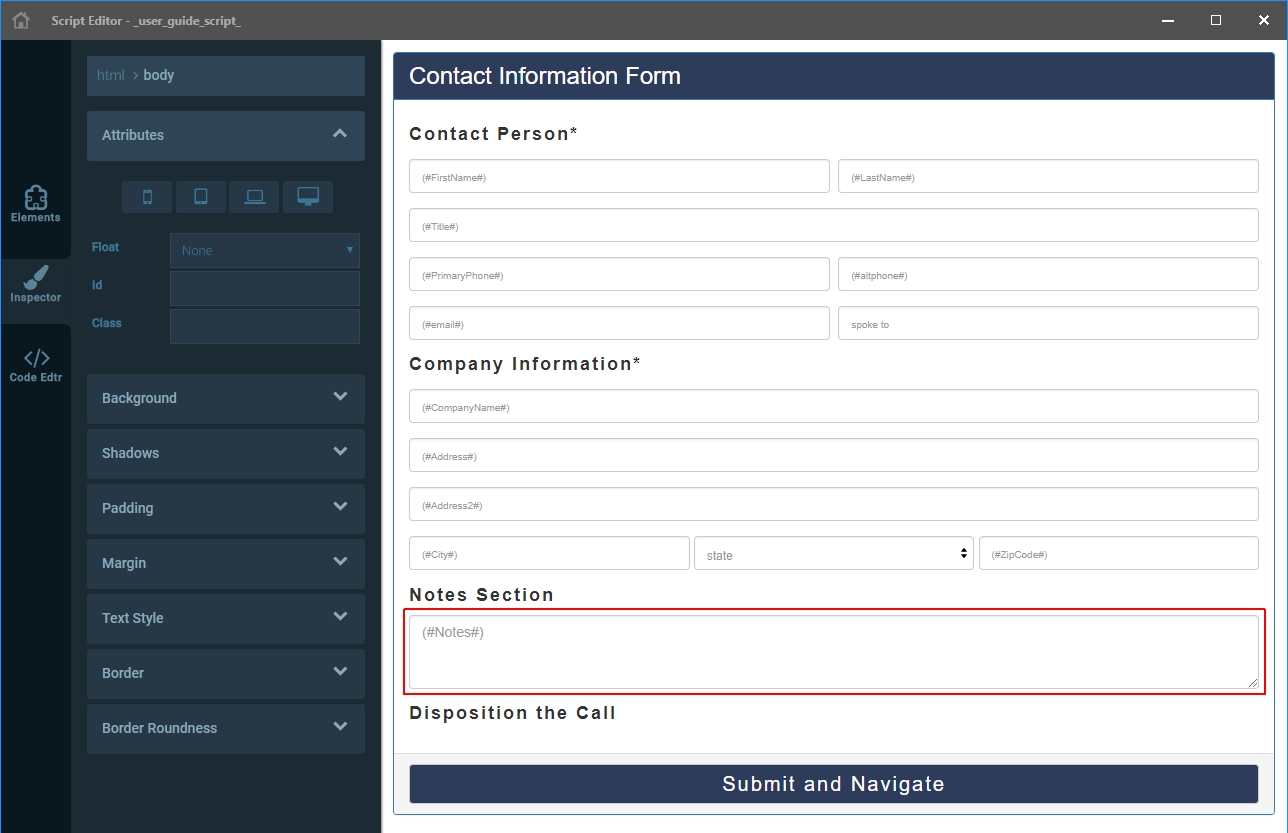The image size is (1288, 833).
Task: Expand the Shadows section
Action: coord(226,453)
